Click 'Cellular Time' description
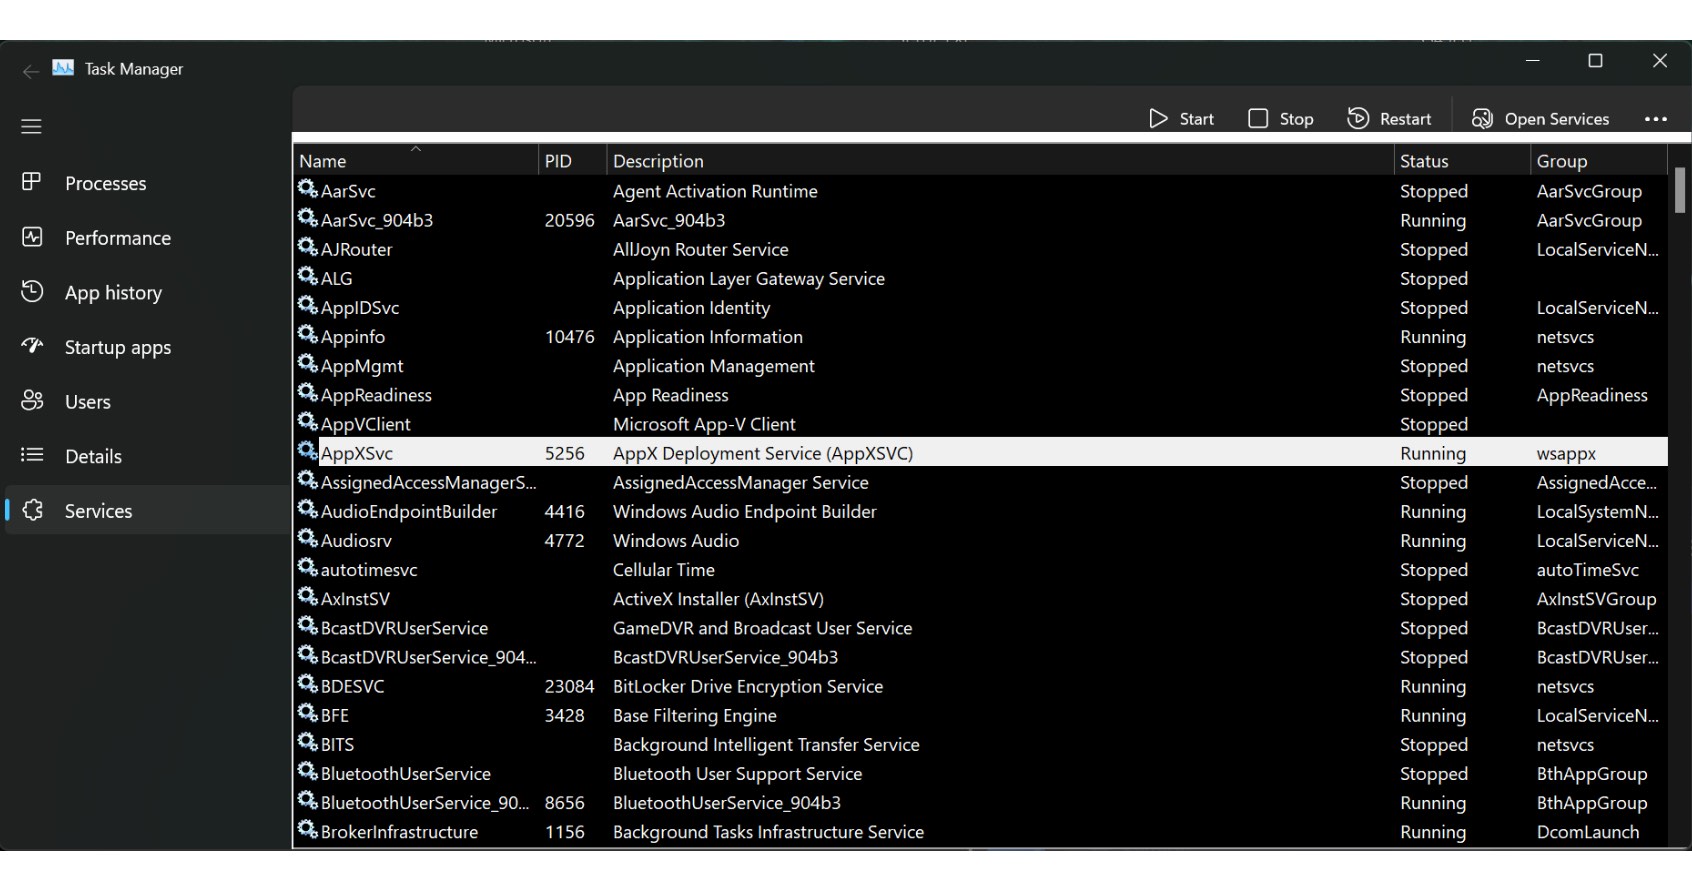The width and height of the screenshot is (1692, 891). [664, 570]
